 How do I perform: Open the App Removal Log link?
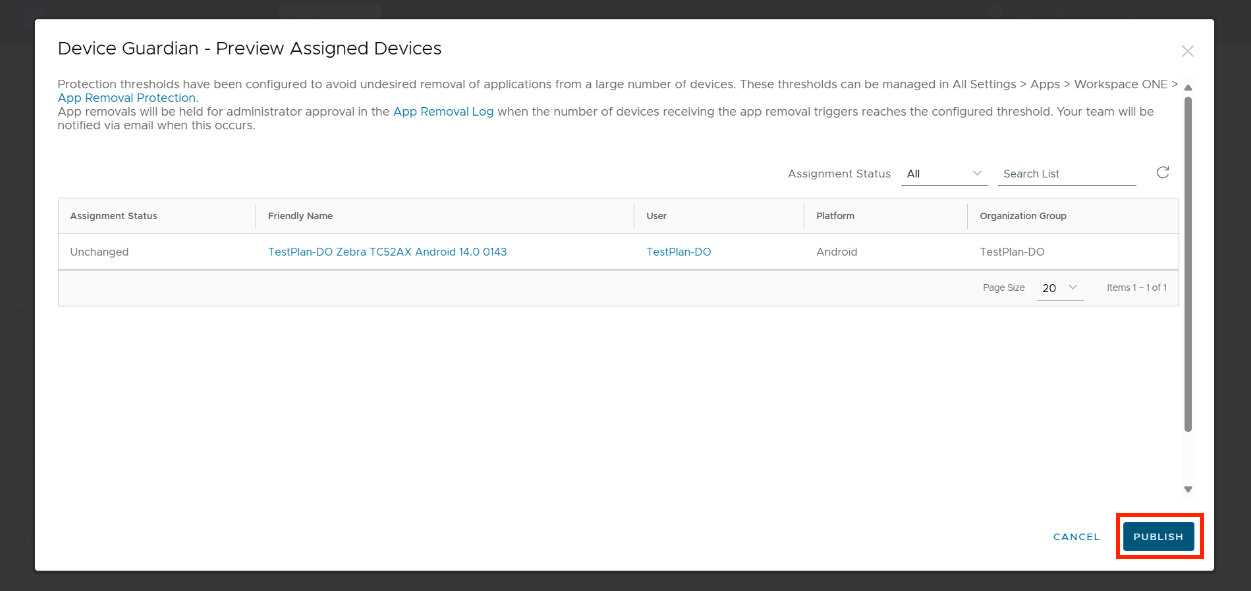pos(443,112)
